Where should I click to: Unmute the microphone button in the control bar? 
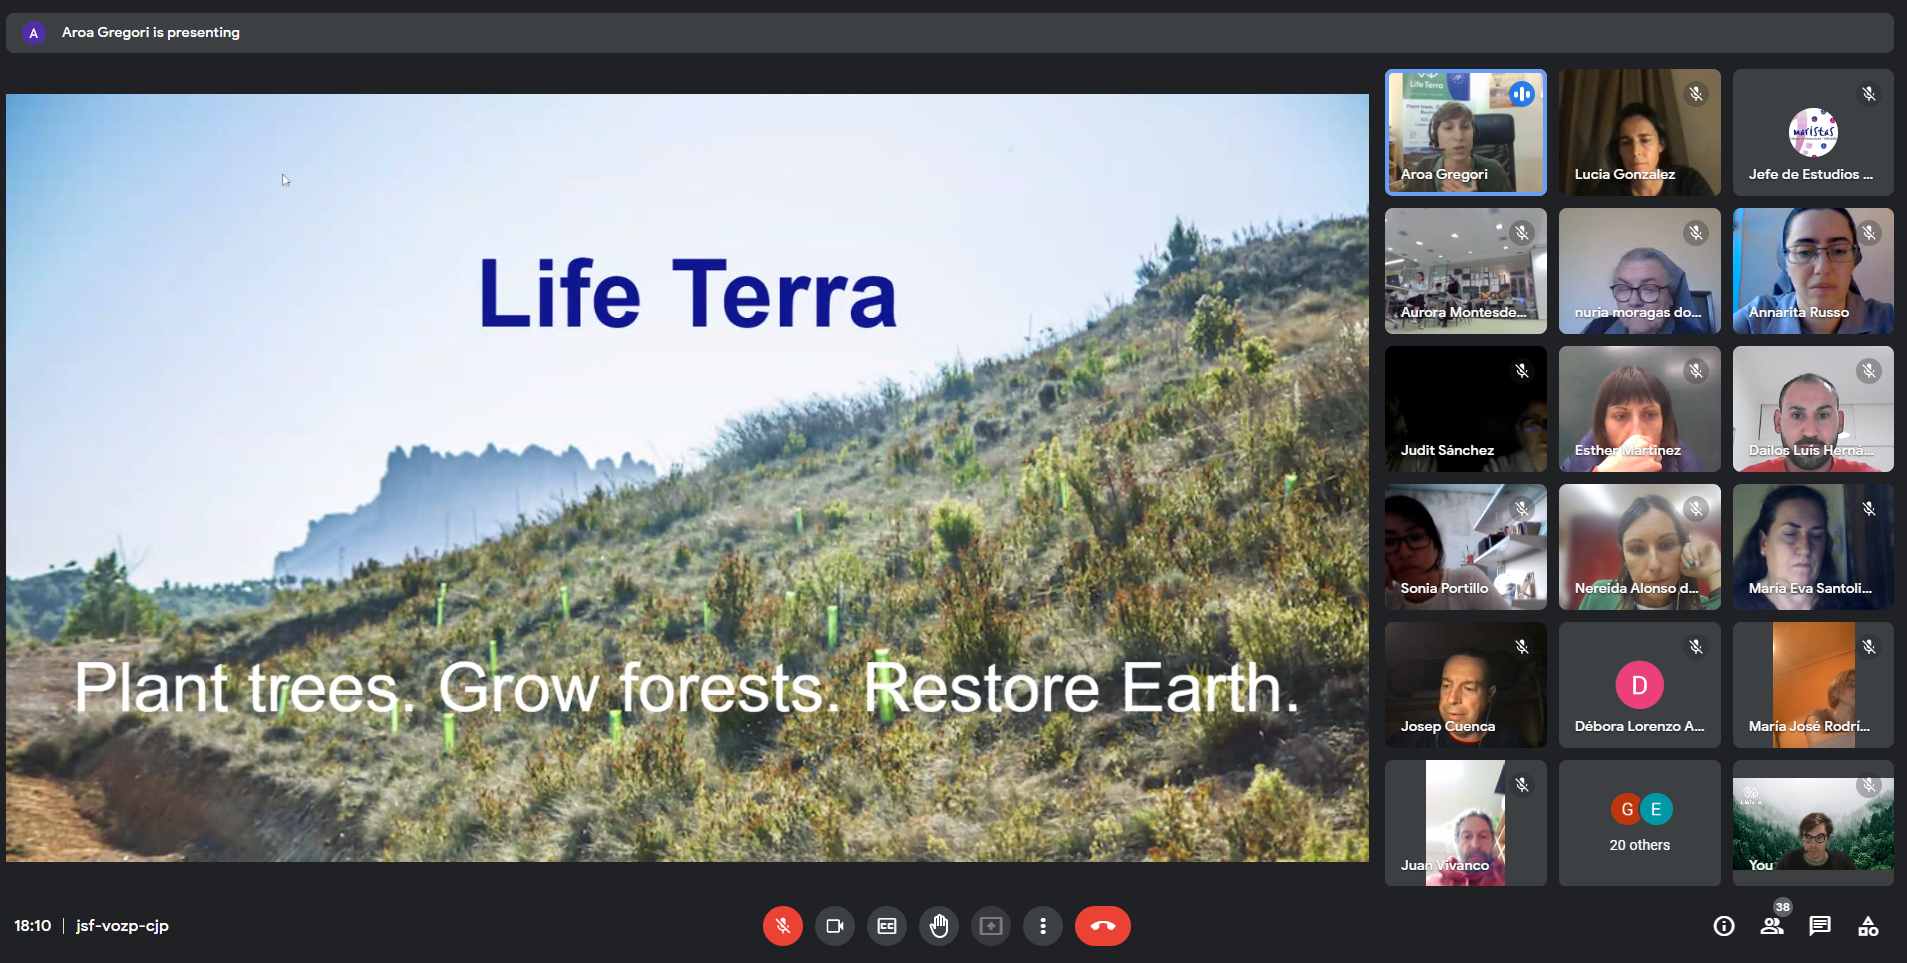(x=783, y=926)
